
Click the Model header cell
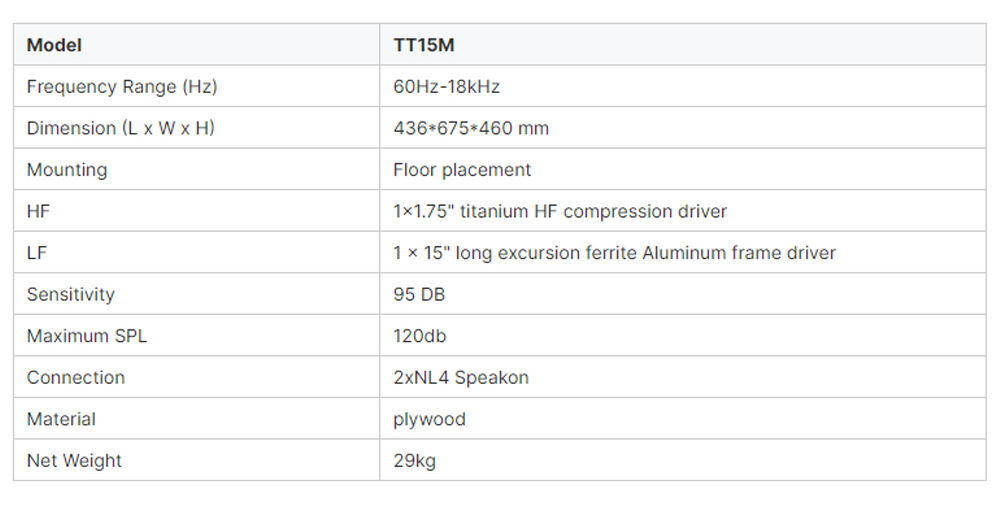[54, 45]
